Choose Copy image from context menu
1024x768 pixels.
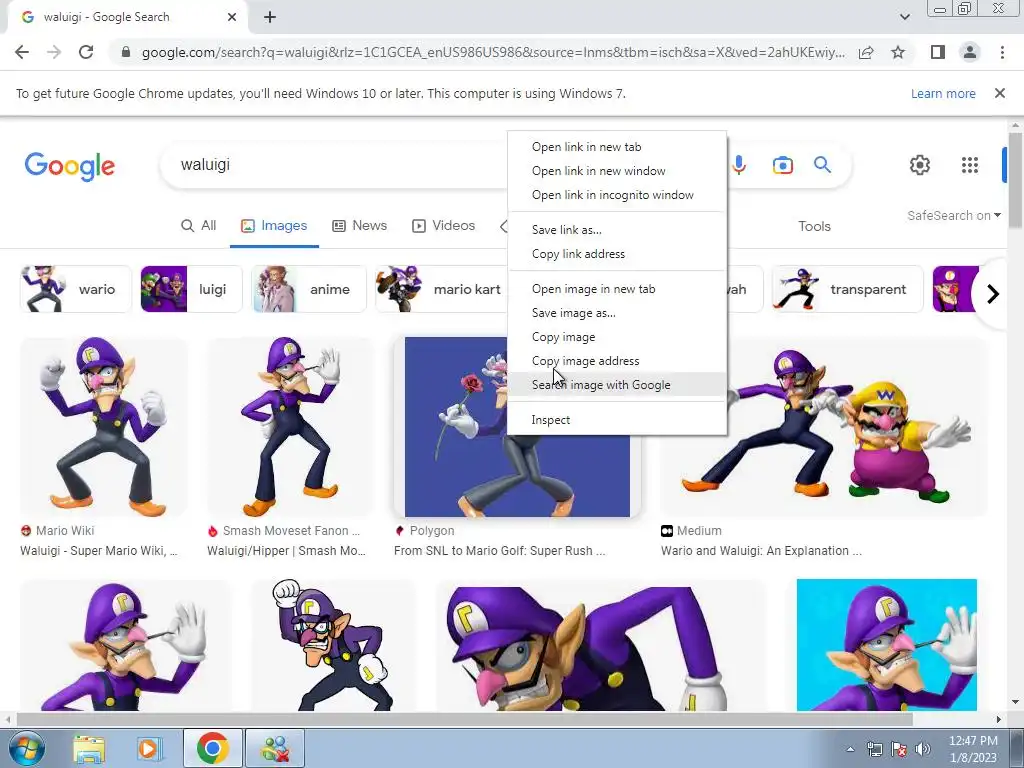coord(617,337)
